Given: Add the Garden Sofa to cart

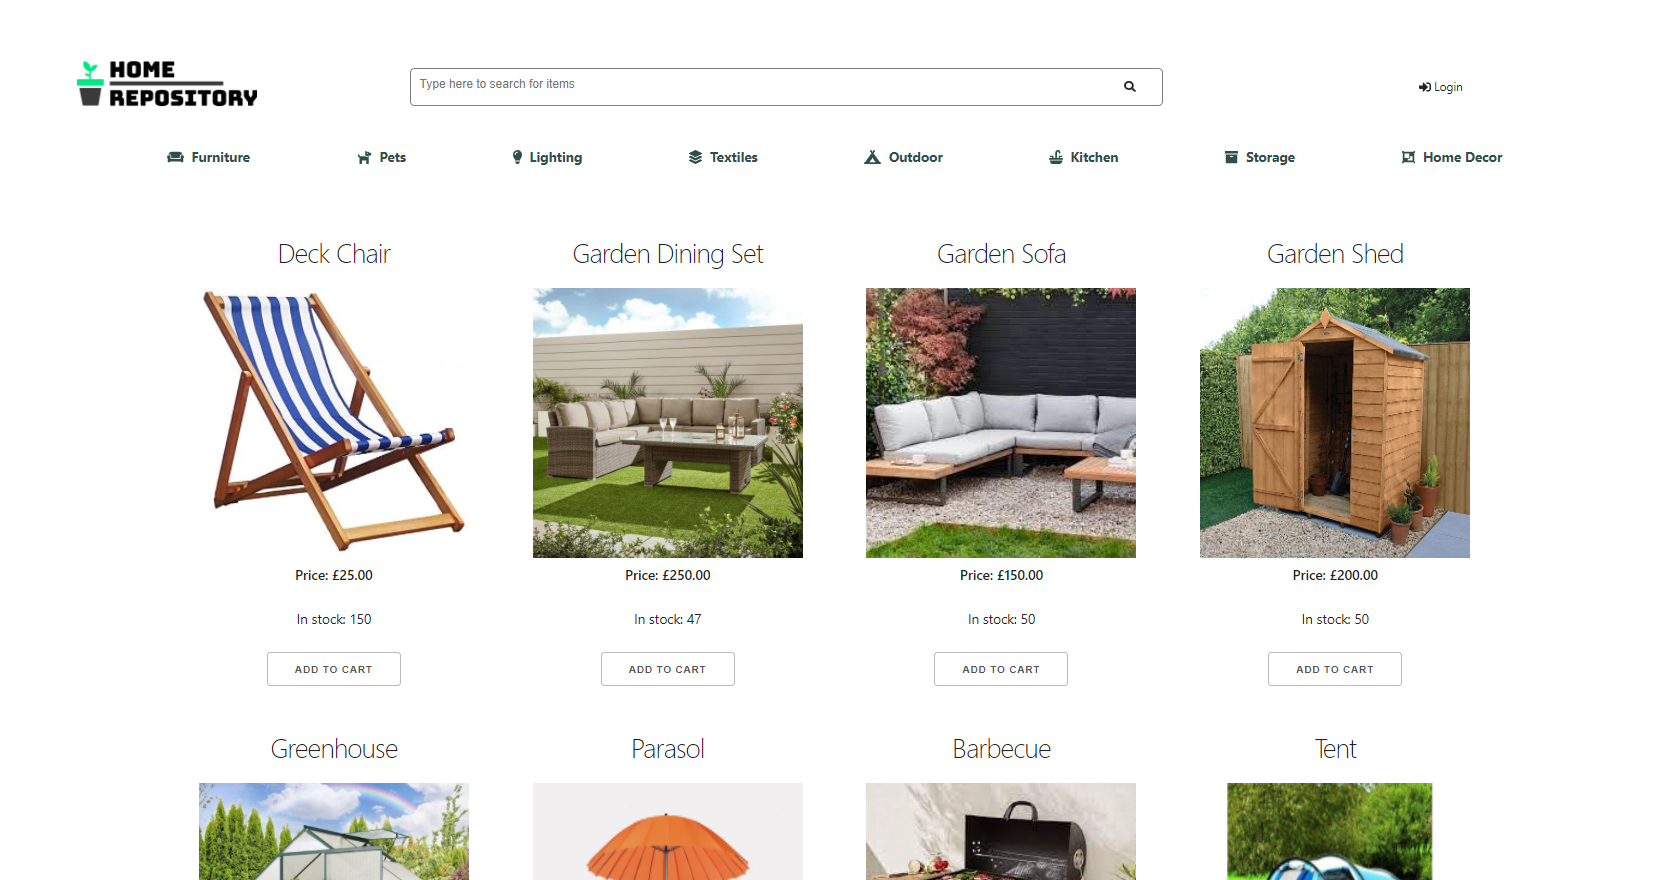Looking at the screenshot, I should [1001, 669].
